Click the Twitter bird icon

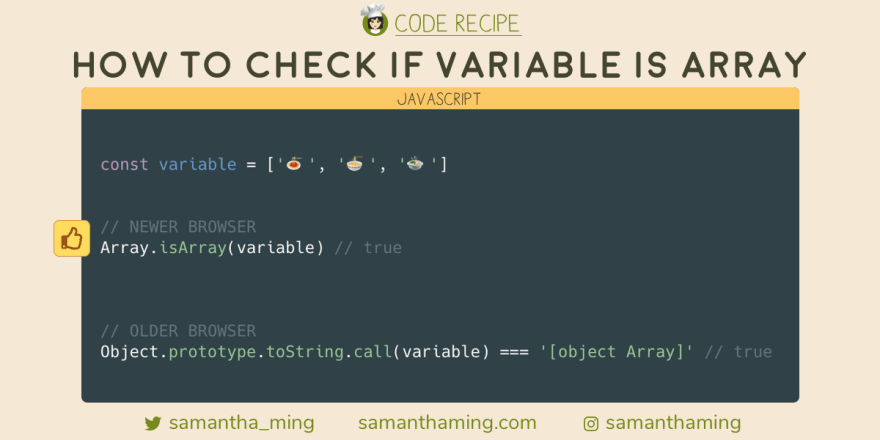pos(153,423)
